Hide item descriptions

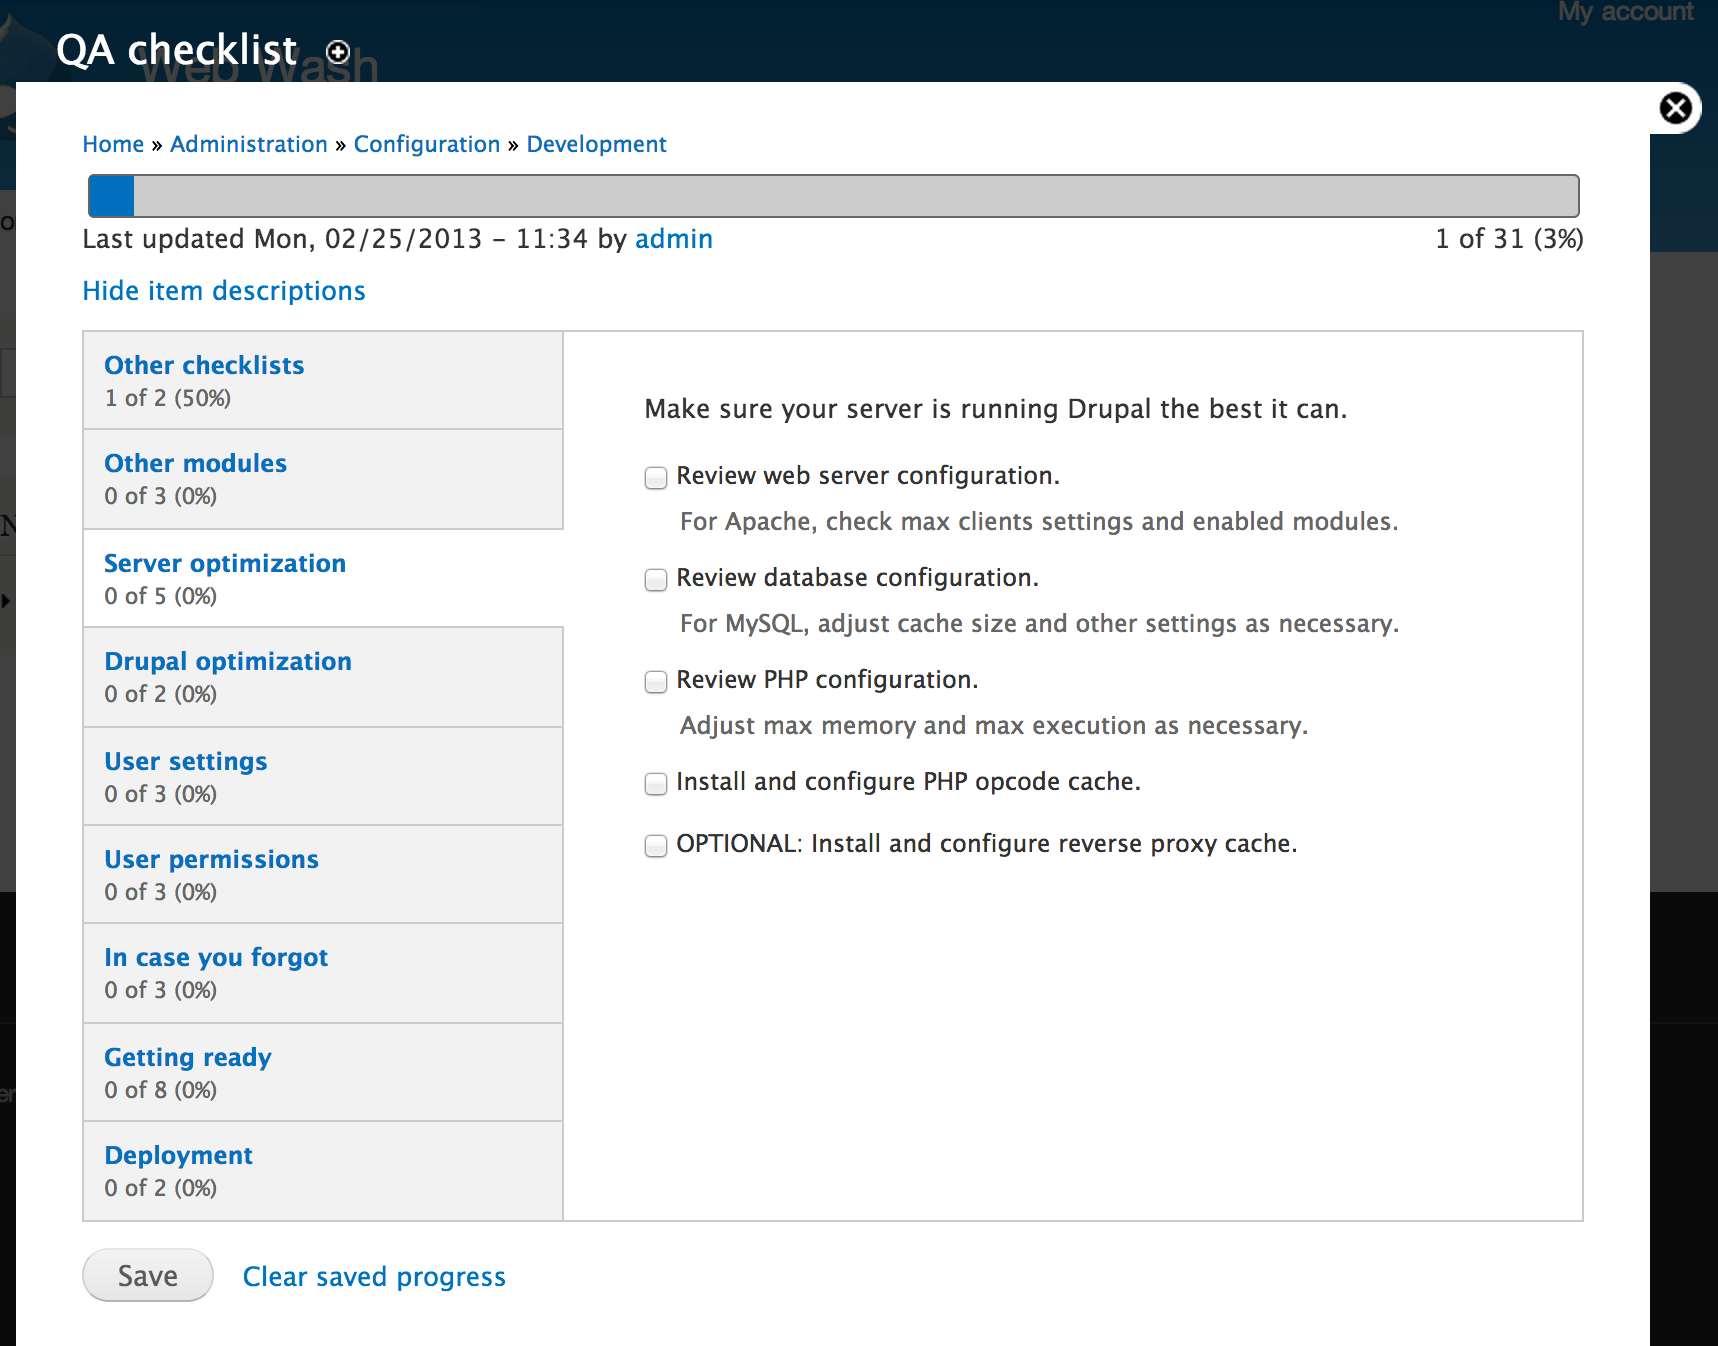pyautogui.click(x=223, y=290)
